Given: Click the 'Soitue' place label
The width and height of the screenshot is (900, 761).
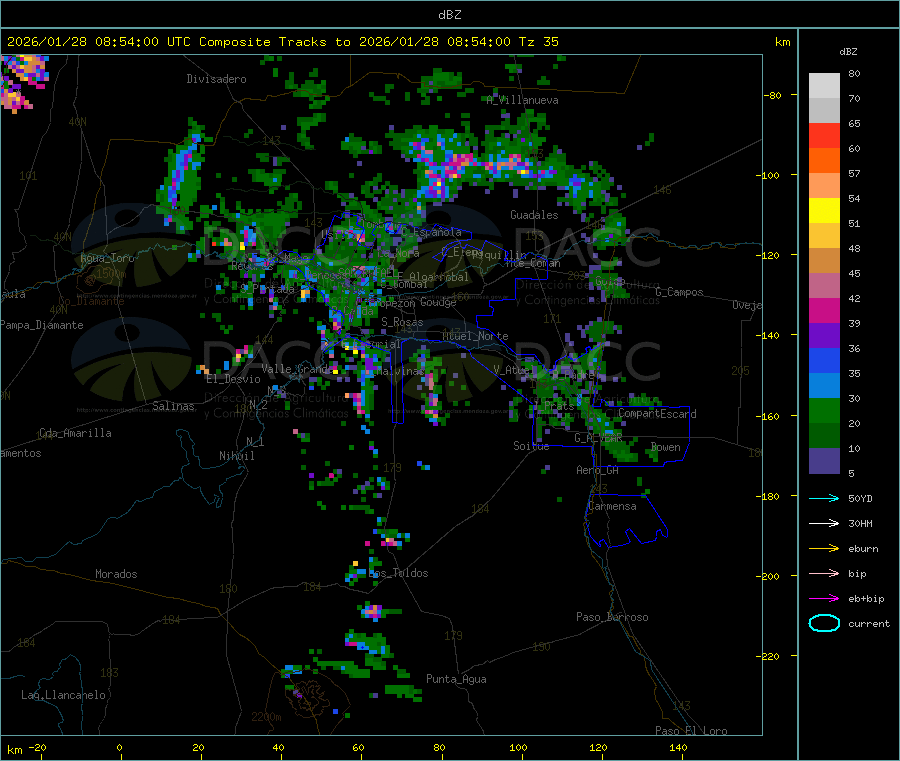Looking at the screenshot, I should point(532,446).
